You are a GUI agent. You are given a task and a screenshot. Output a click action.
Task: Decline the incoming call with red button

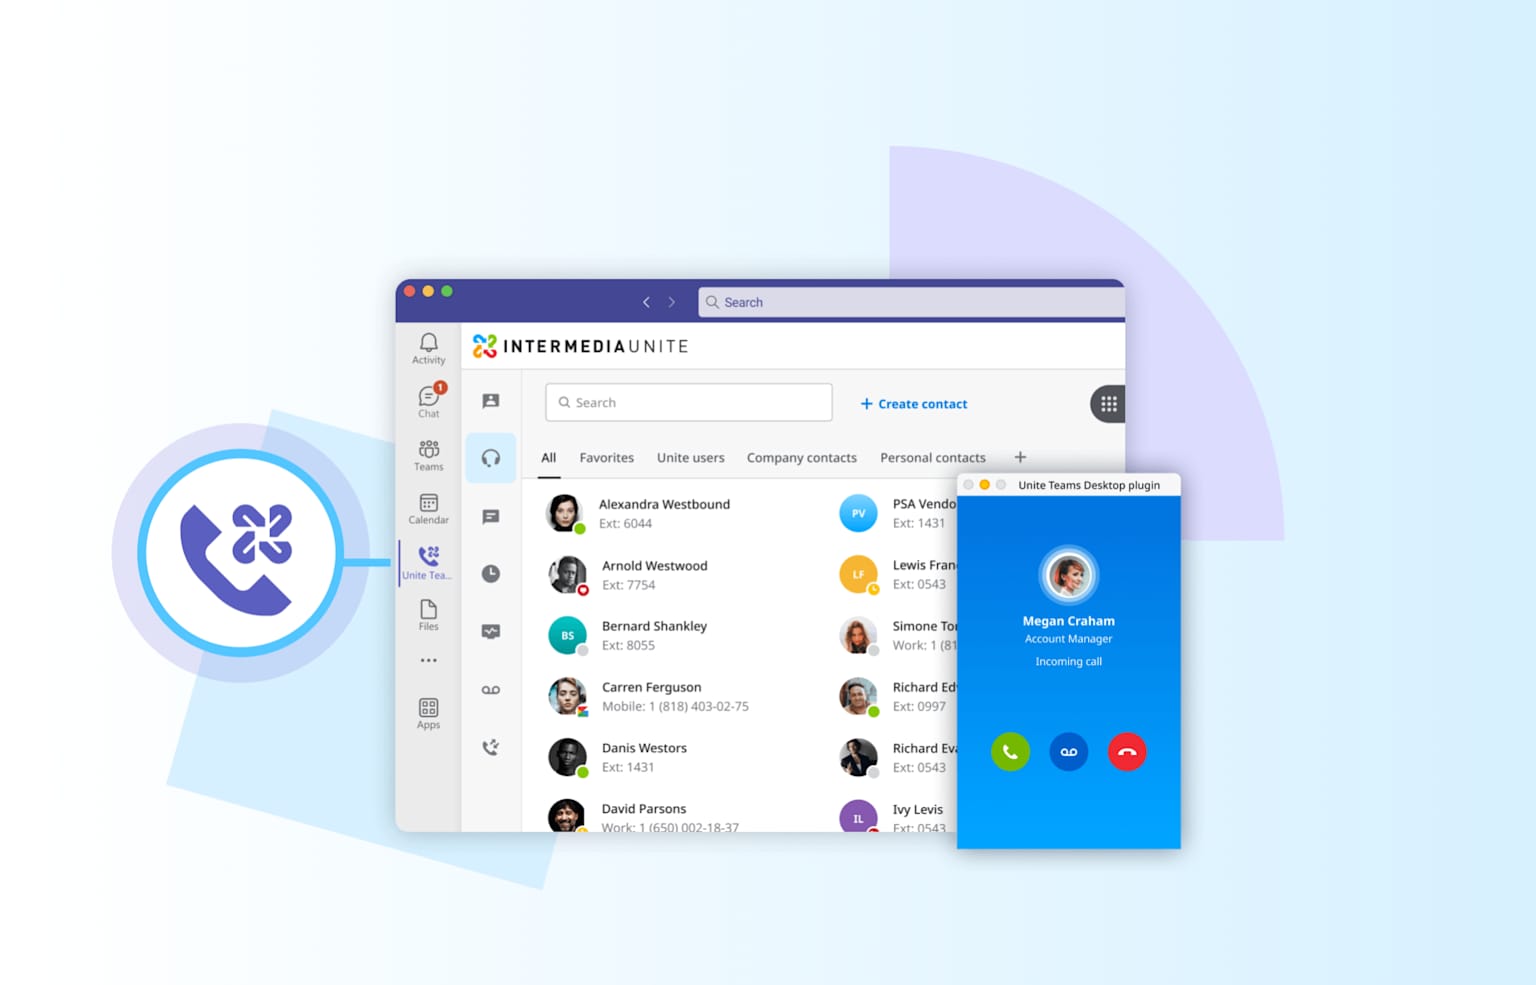1127,752
